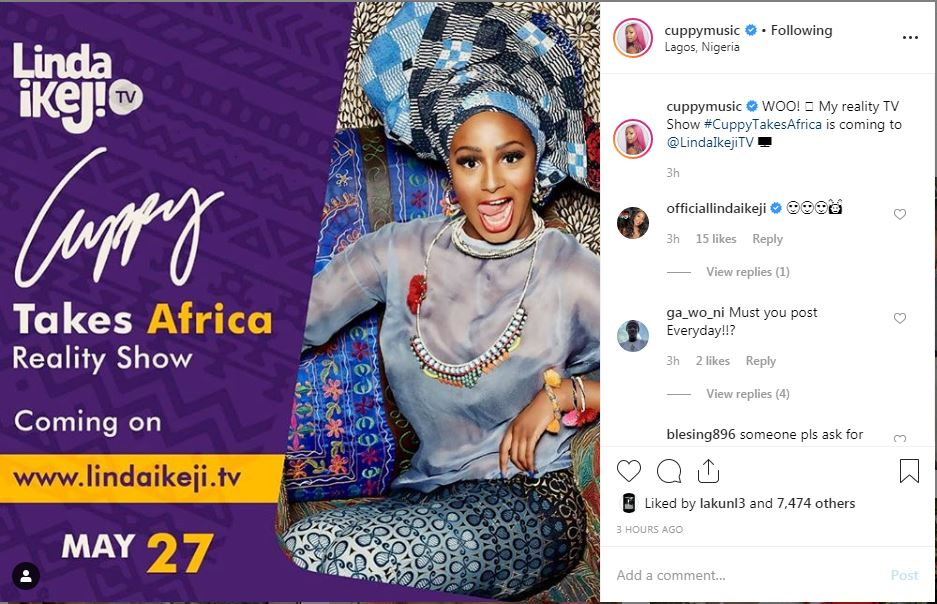Open the comment bubble icon
Screen dimensions: 937x604
point(669,471)
